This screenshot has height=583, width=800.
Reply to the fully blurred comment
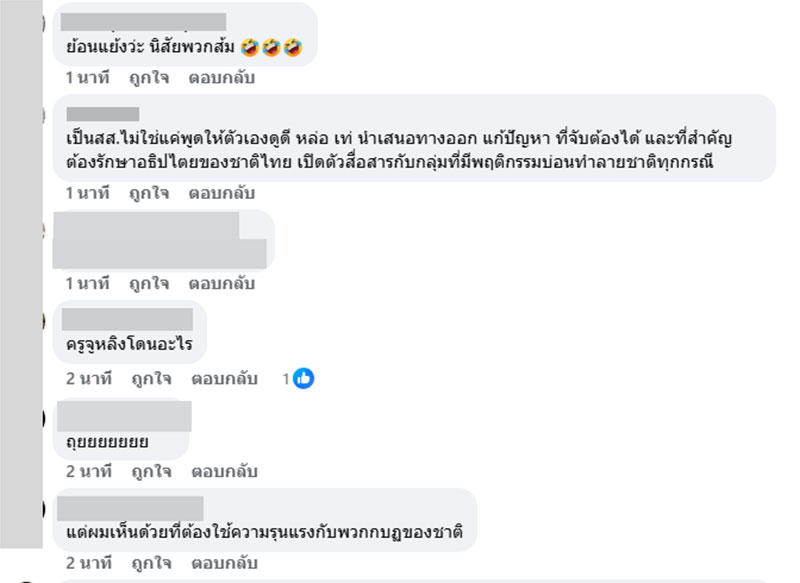coord(223,282)
